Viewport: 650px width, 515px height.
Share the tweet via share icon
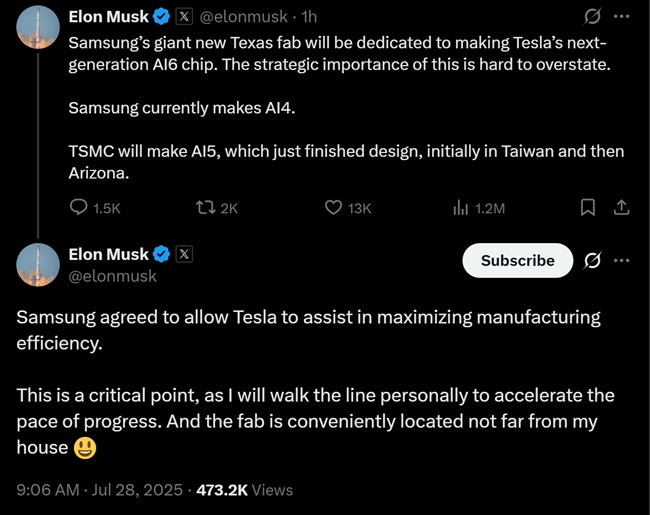620,208
